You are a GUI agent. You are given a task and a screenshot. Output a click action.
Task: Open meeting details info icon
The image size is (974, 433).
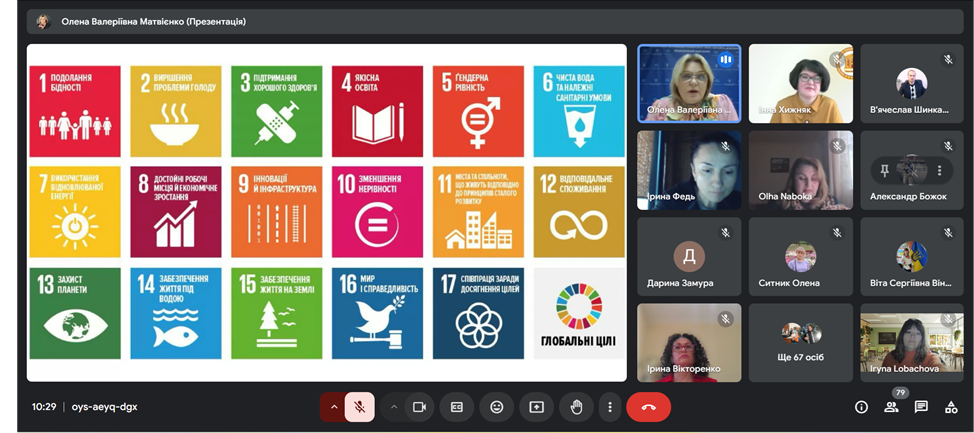[861, 407]
